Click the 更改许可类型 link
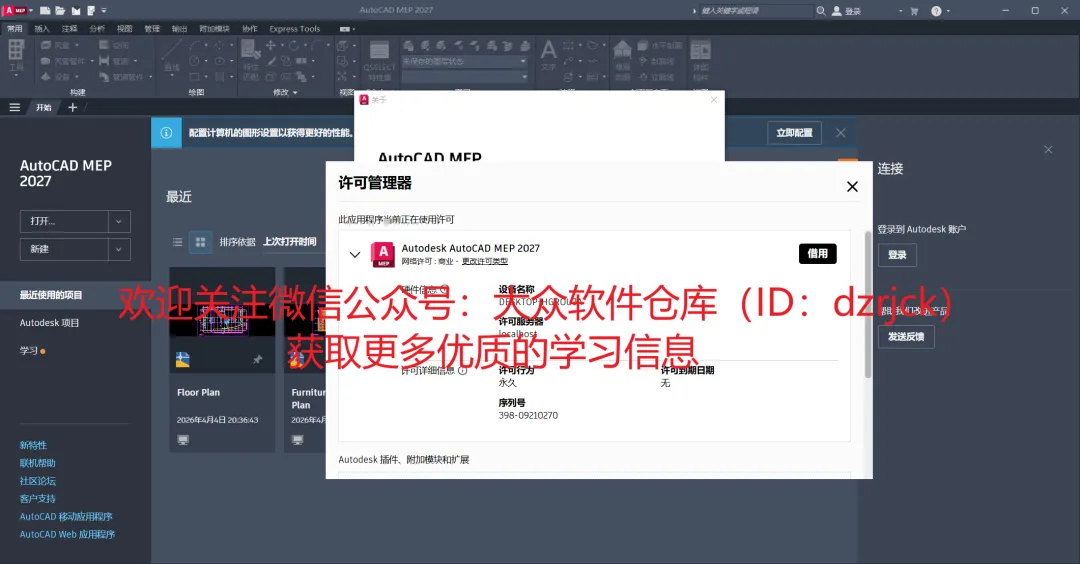This screenshot has width=1080, height=564. coord(484,262)
